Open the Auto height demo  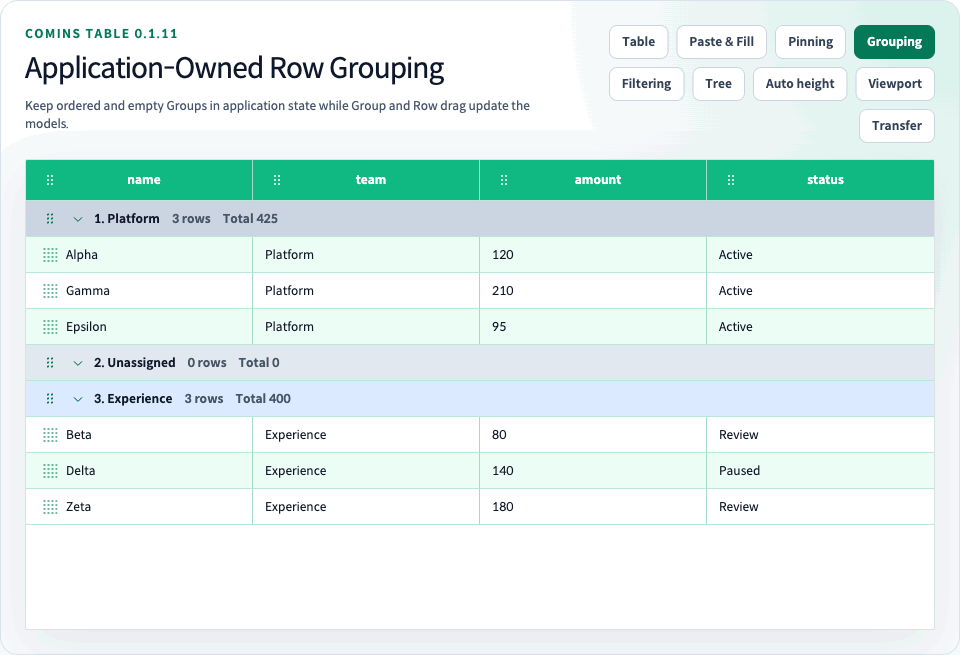pos(800,84)
